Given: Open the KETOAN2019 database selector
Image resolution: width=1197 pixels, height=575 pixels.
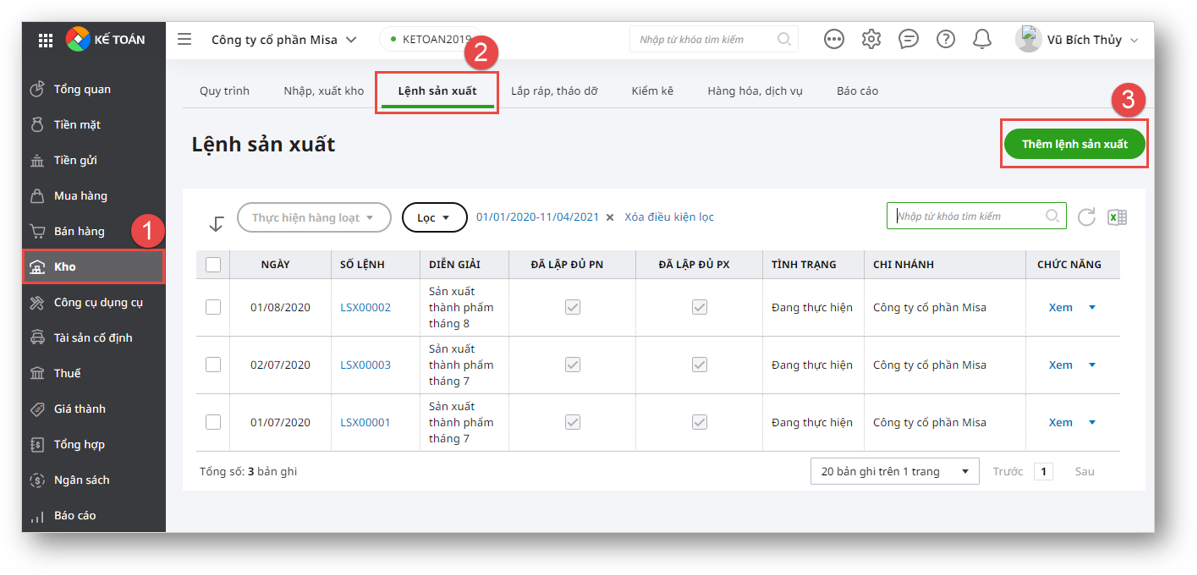Looking at the screenshot, I should 431,39.
